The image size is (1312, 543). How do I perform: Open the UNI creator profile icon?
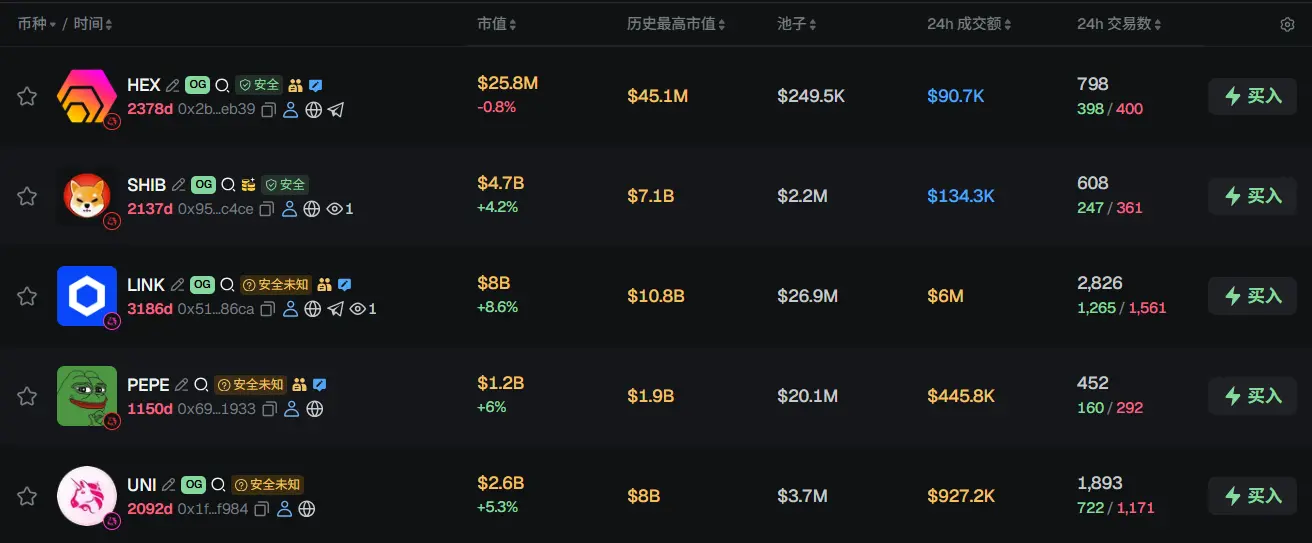pos(284,509)
